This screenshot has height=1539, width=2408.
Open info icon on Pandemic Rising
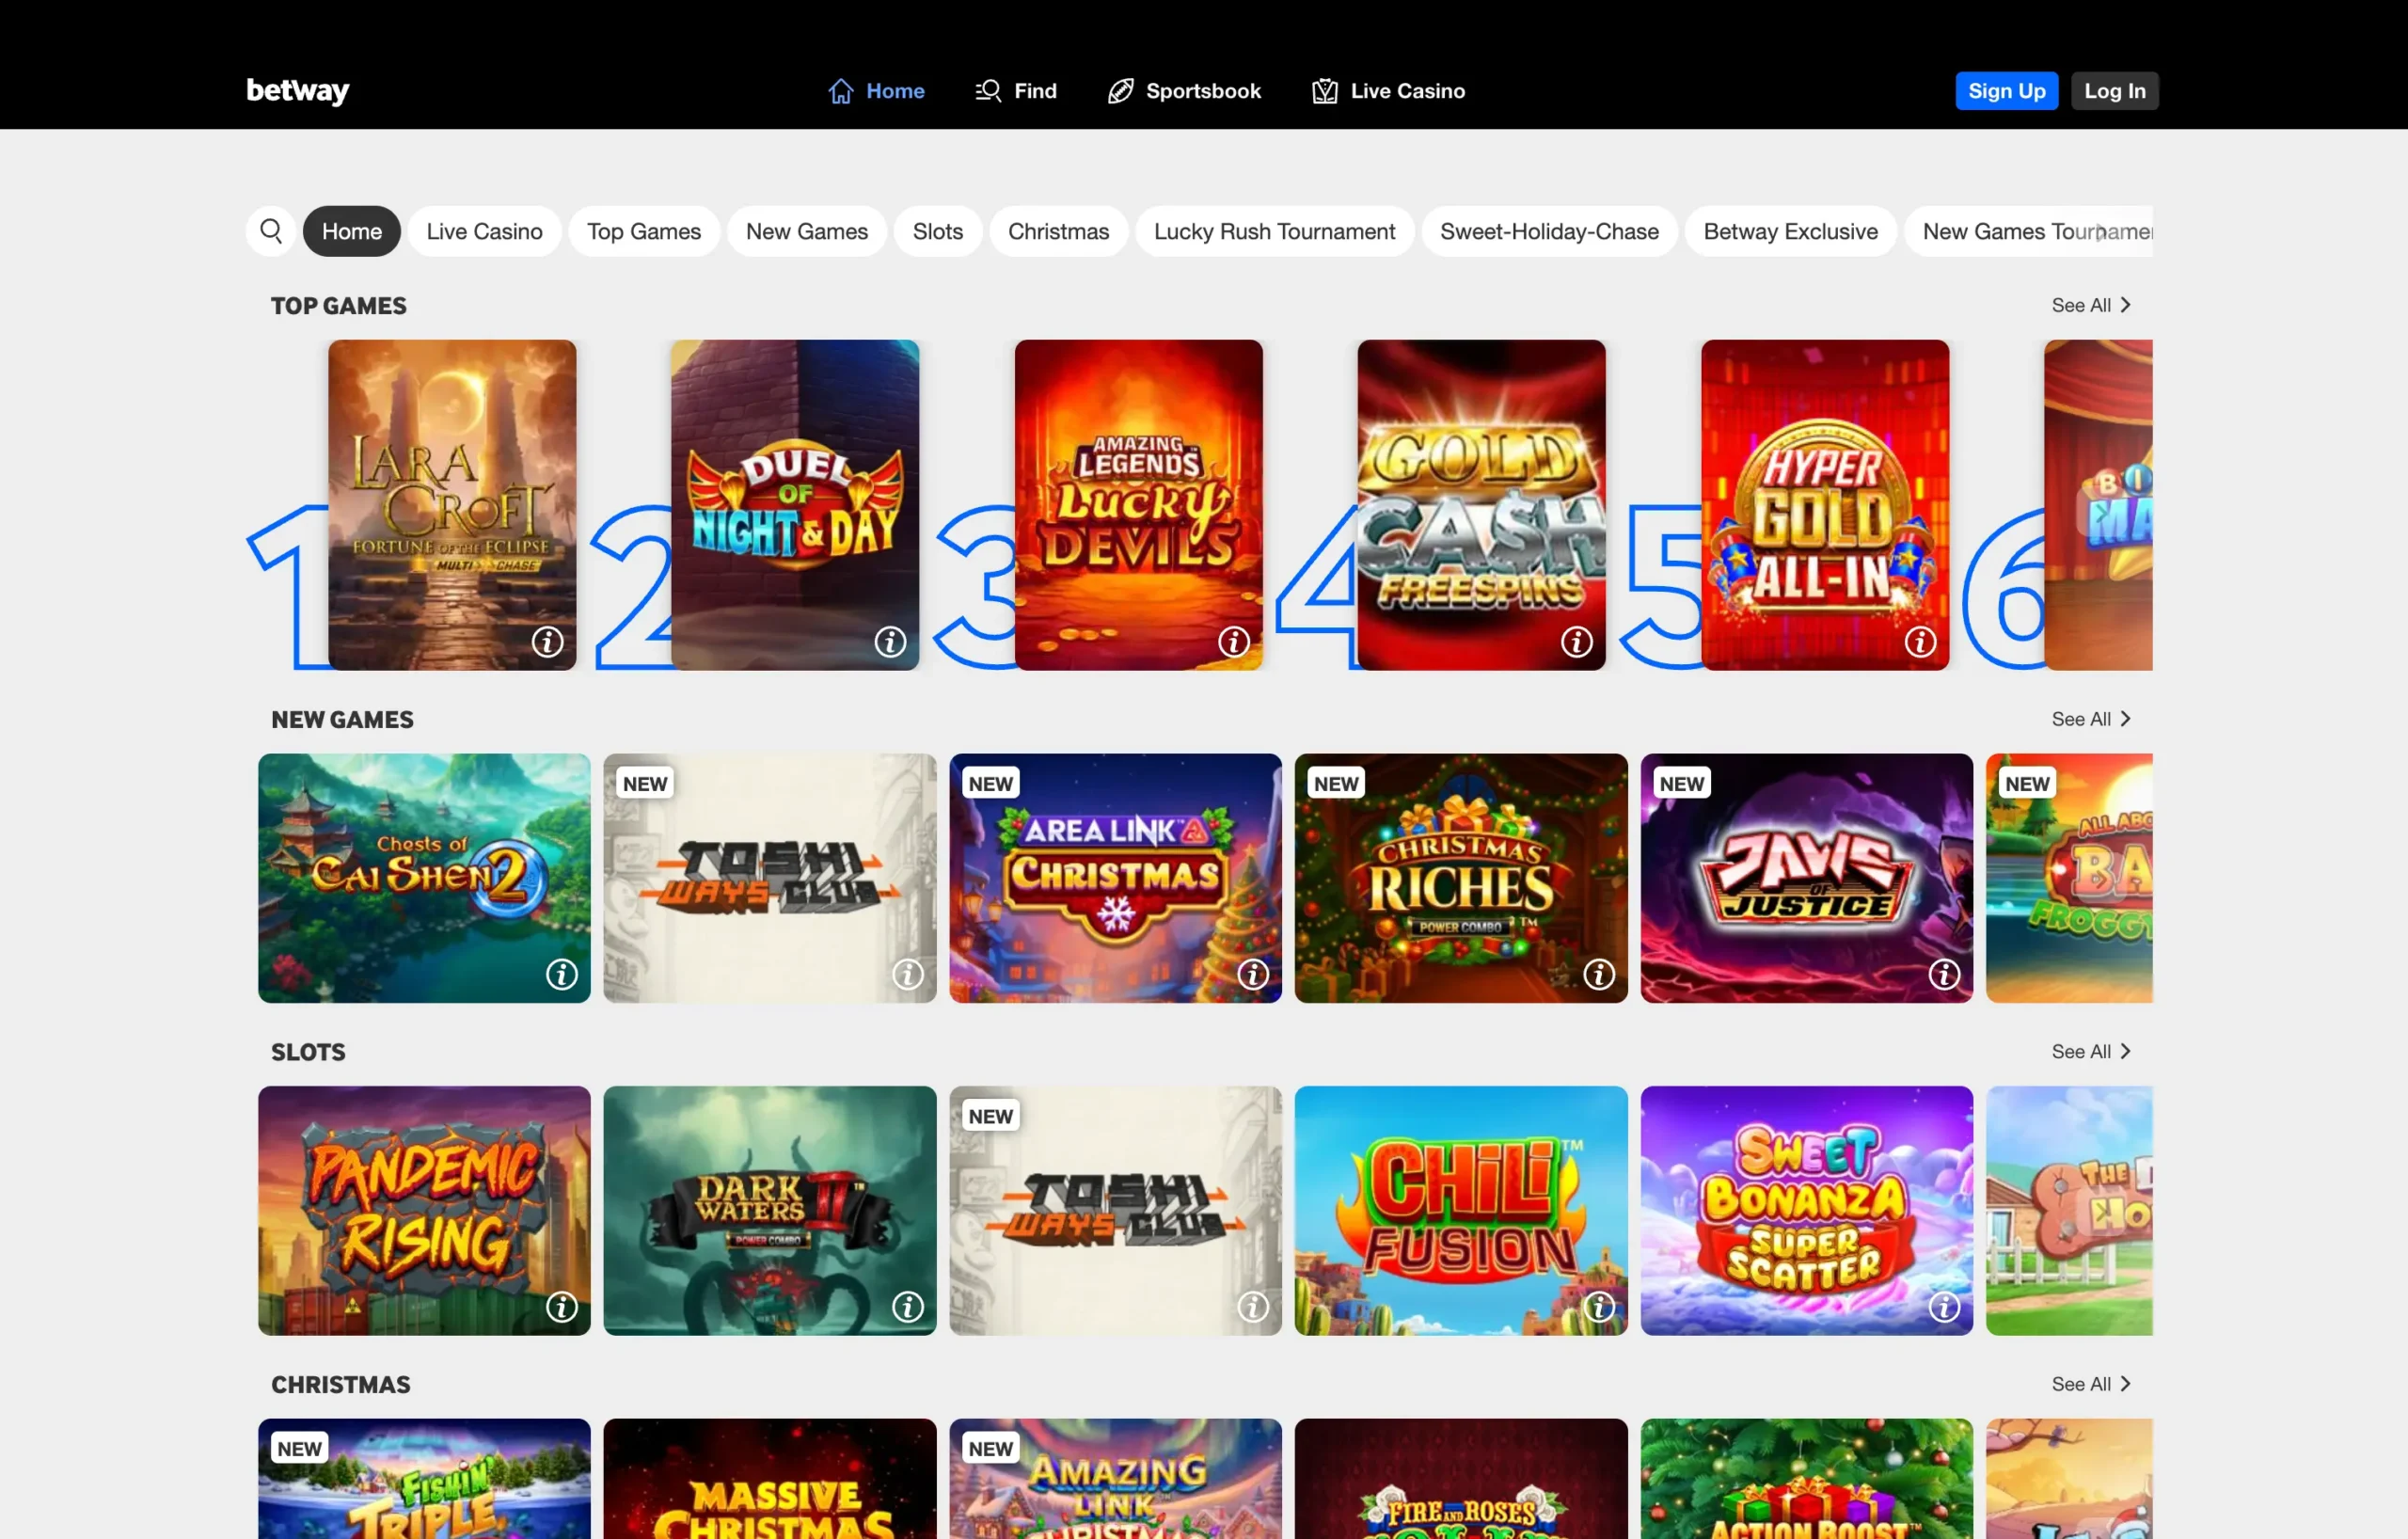(562, 1307)
